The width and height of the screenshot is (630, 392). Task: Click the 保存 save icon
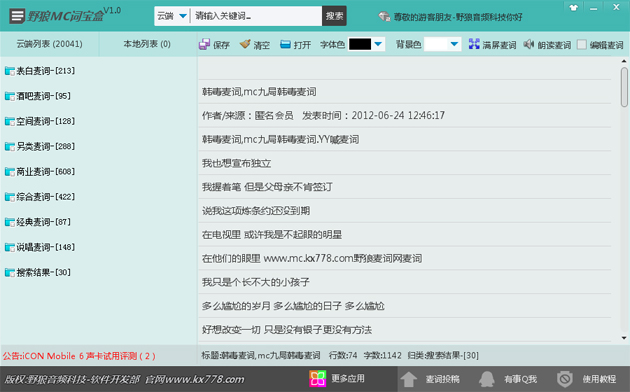(x=204, y=44)
